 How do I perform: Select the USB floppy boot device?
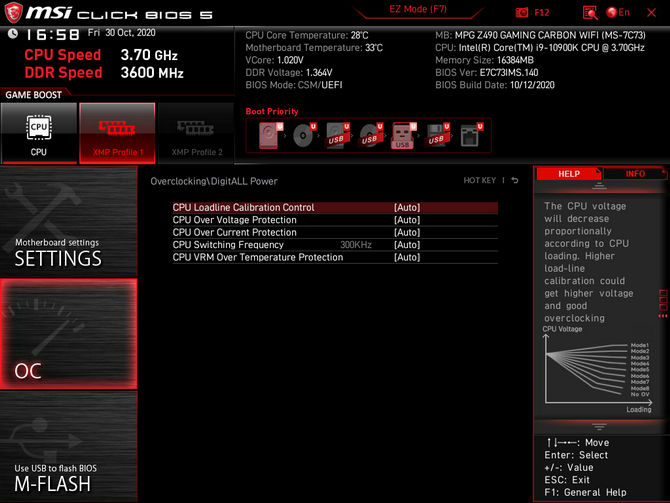[437, 135]
